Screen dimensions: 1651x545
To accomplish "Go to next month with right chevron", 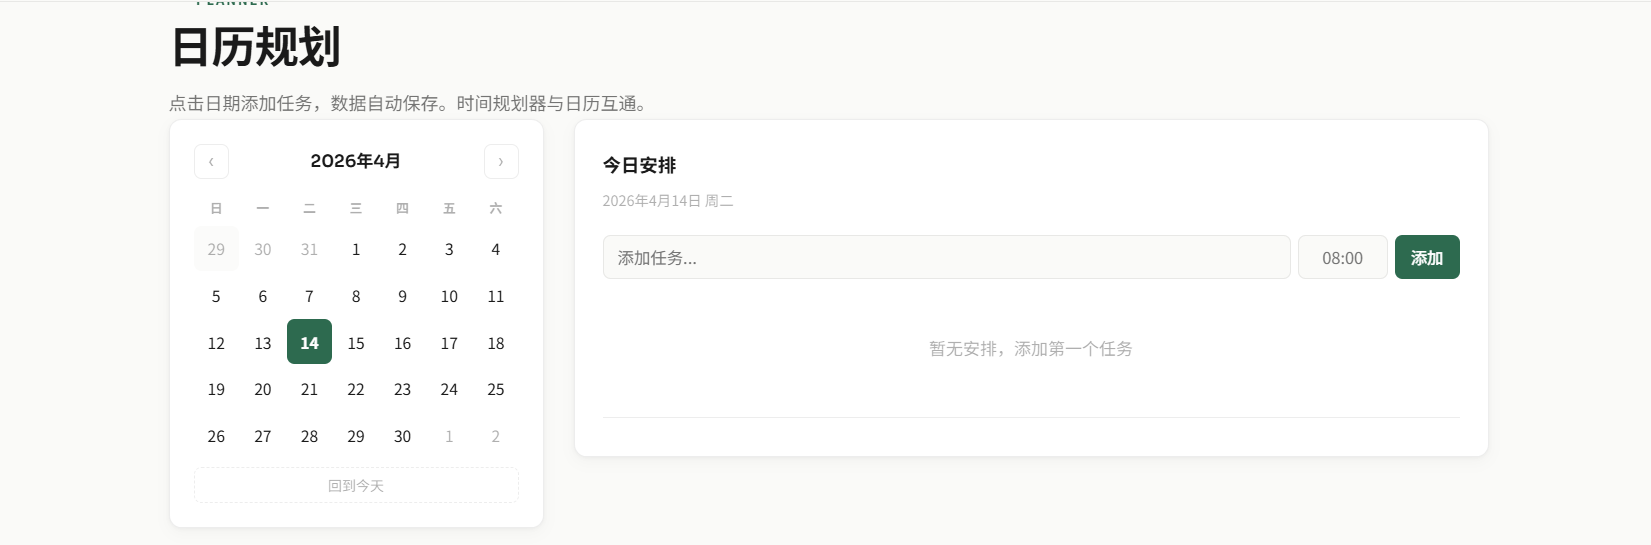I will click(x=501, y=161).
